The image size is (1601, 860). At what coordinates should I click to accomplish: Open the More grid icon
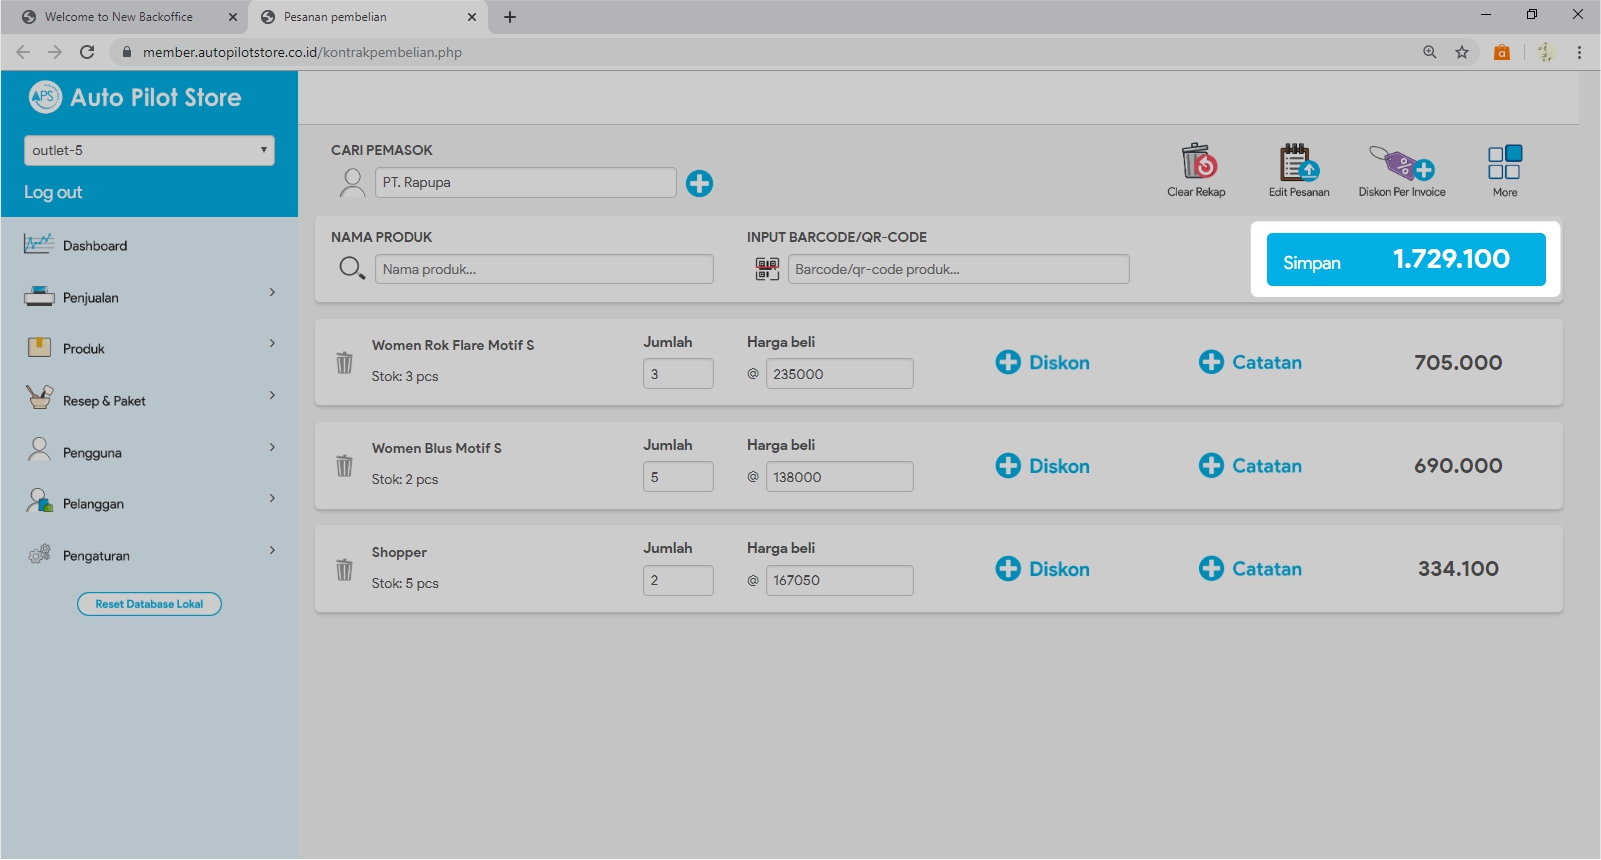[x=1504, y=162]
